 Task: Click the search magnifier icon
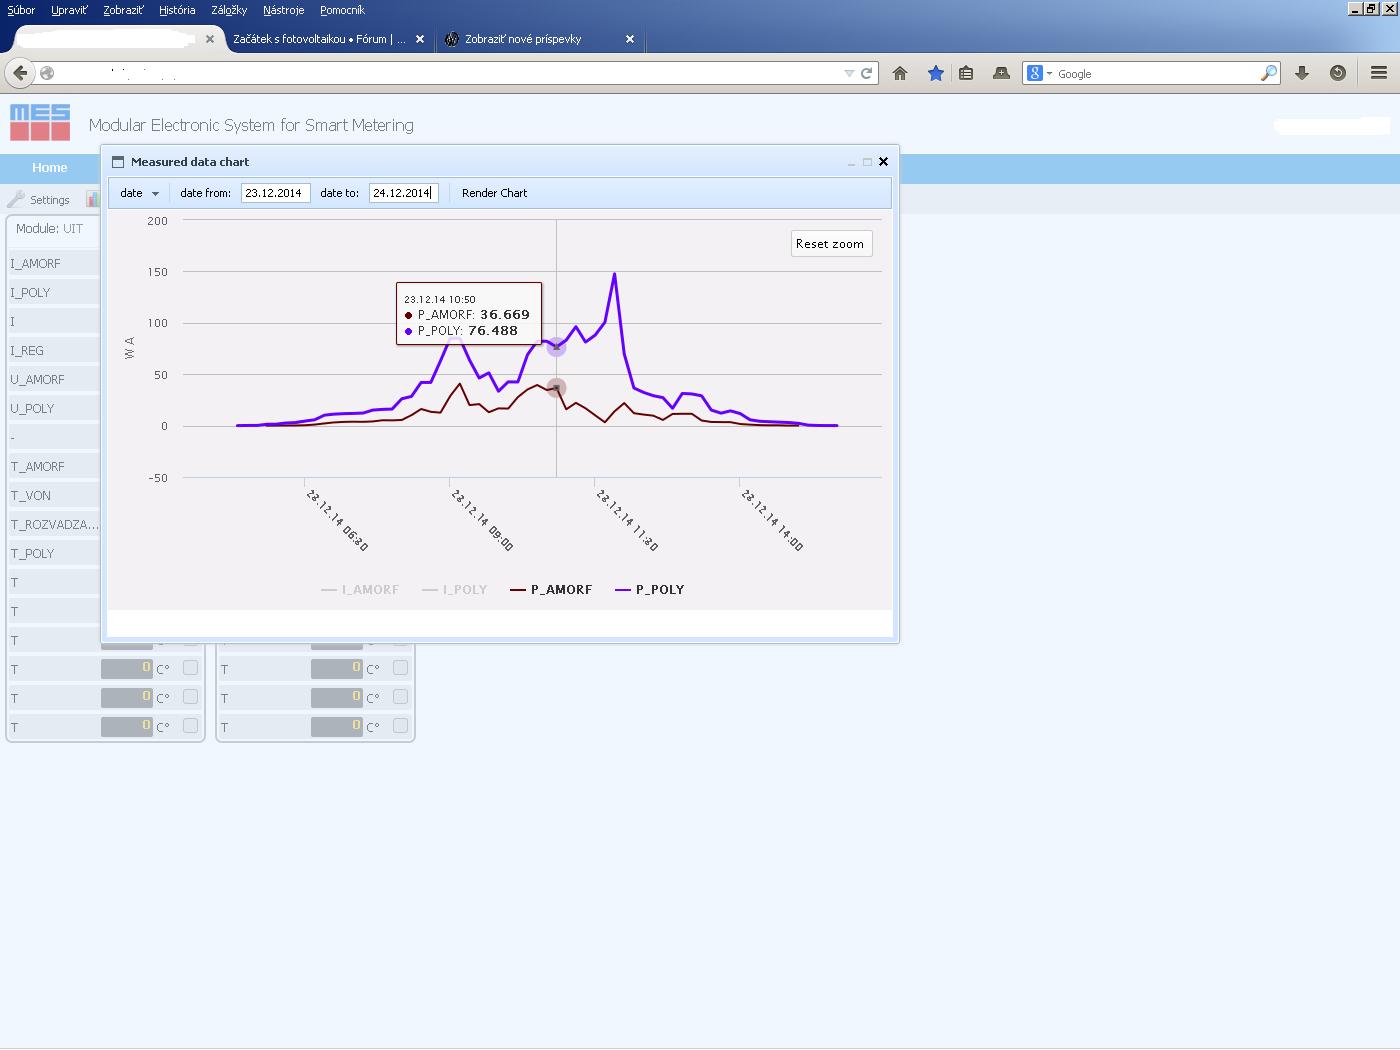tap(1268, 73)
